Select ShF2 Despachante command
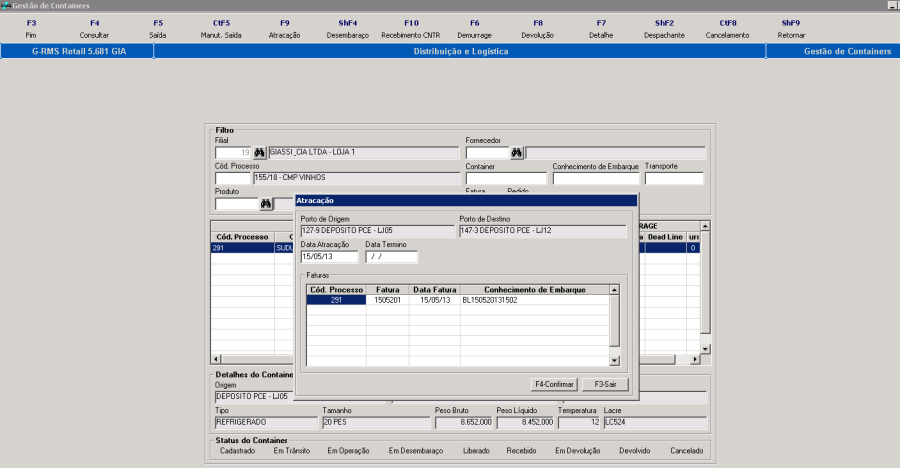The height and width of the screenshot is (468, 900). point(664,29)
